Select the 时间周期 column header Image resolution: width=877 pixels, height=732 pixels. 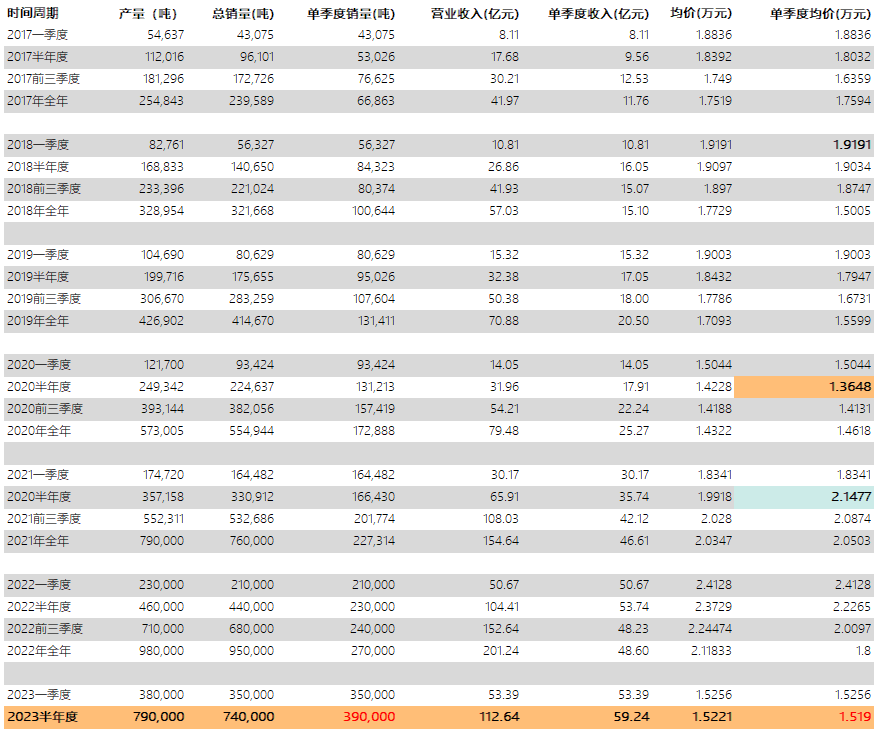click(32, 13)
